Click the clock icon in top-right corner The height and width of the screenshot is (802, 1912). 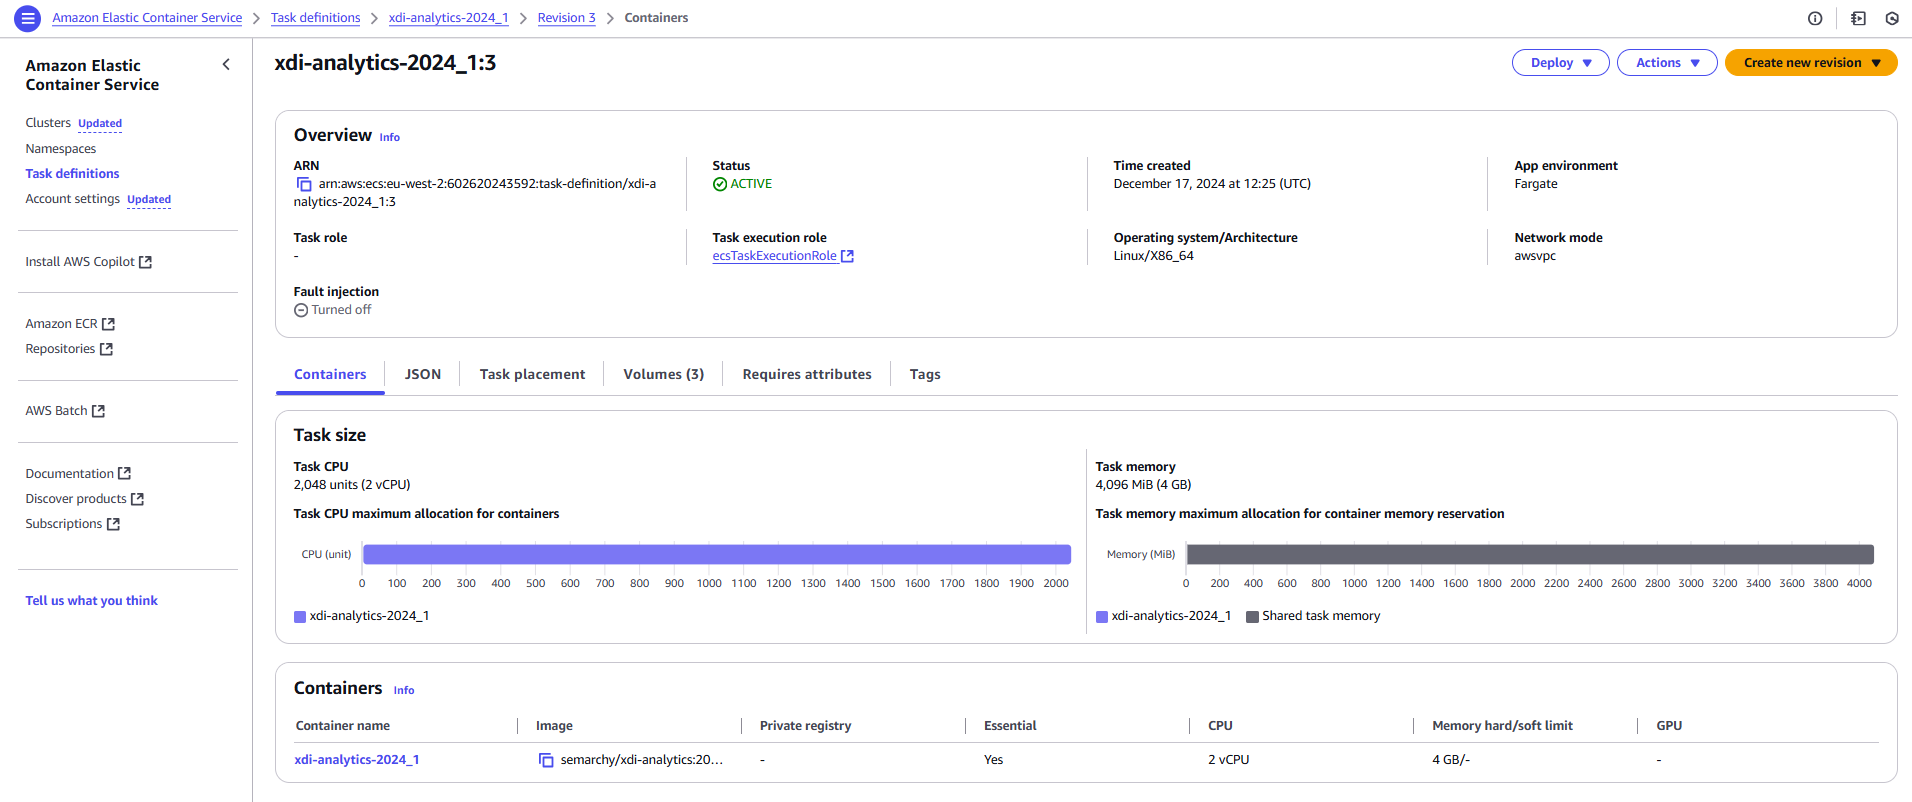1892,18
